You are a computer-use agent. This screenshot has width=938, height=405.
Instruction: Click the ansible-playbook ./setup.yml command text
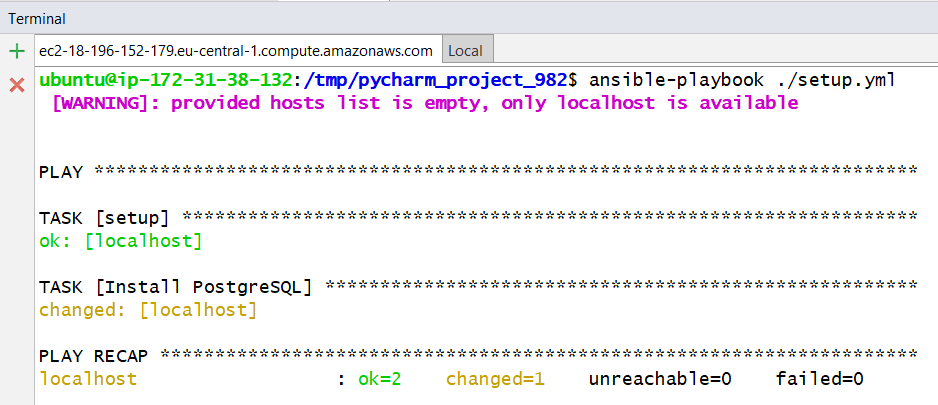pyautogui.click(x=742, y=80)
